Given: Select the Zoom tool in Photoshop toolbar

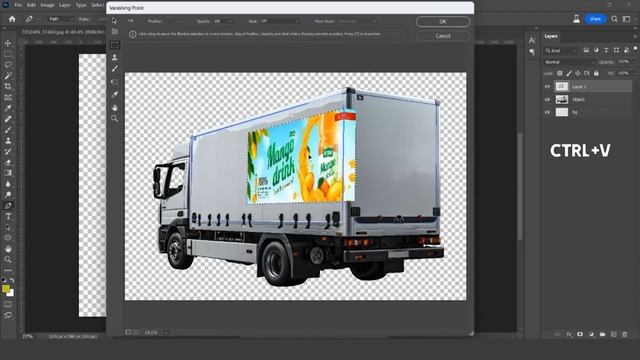Looking at the screenshot, I should click(x=8, y=260).
